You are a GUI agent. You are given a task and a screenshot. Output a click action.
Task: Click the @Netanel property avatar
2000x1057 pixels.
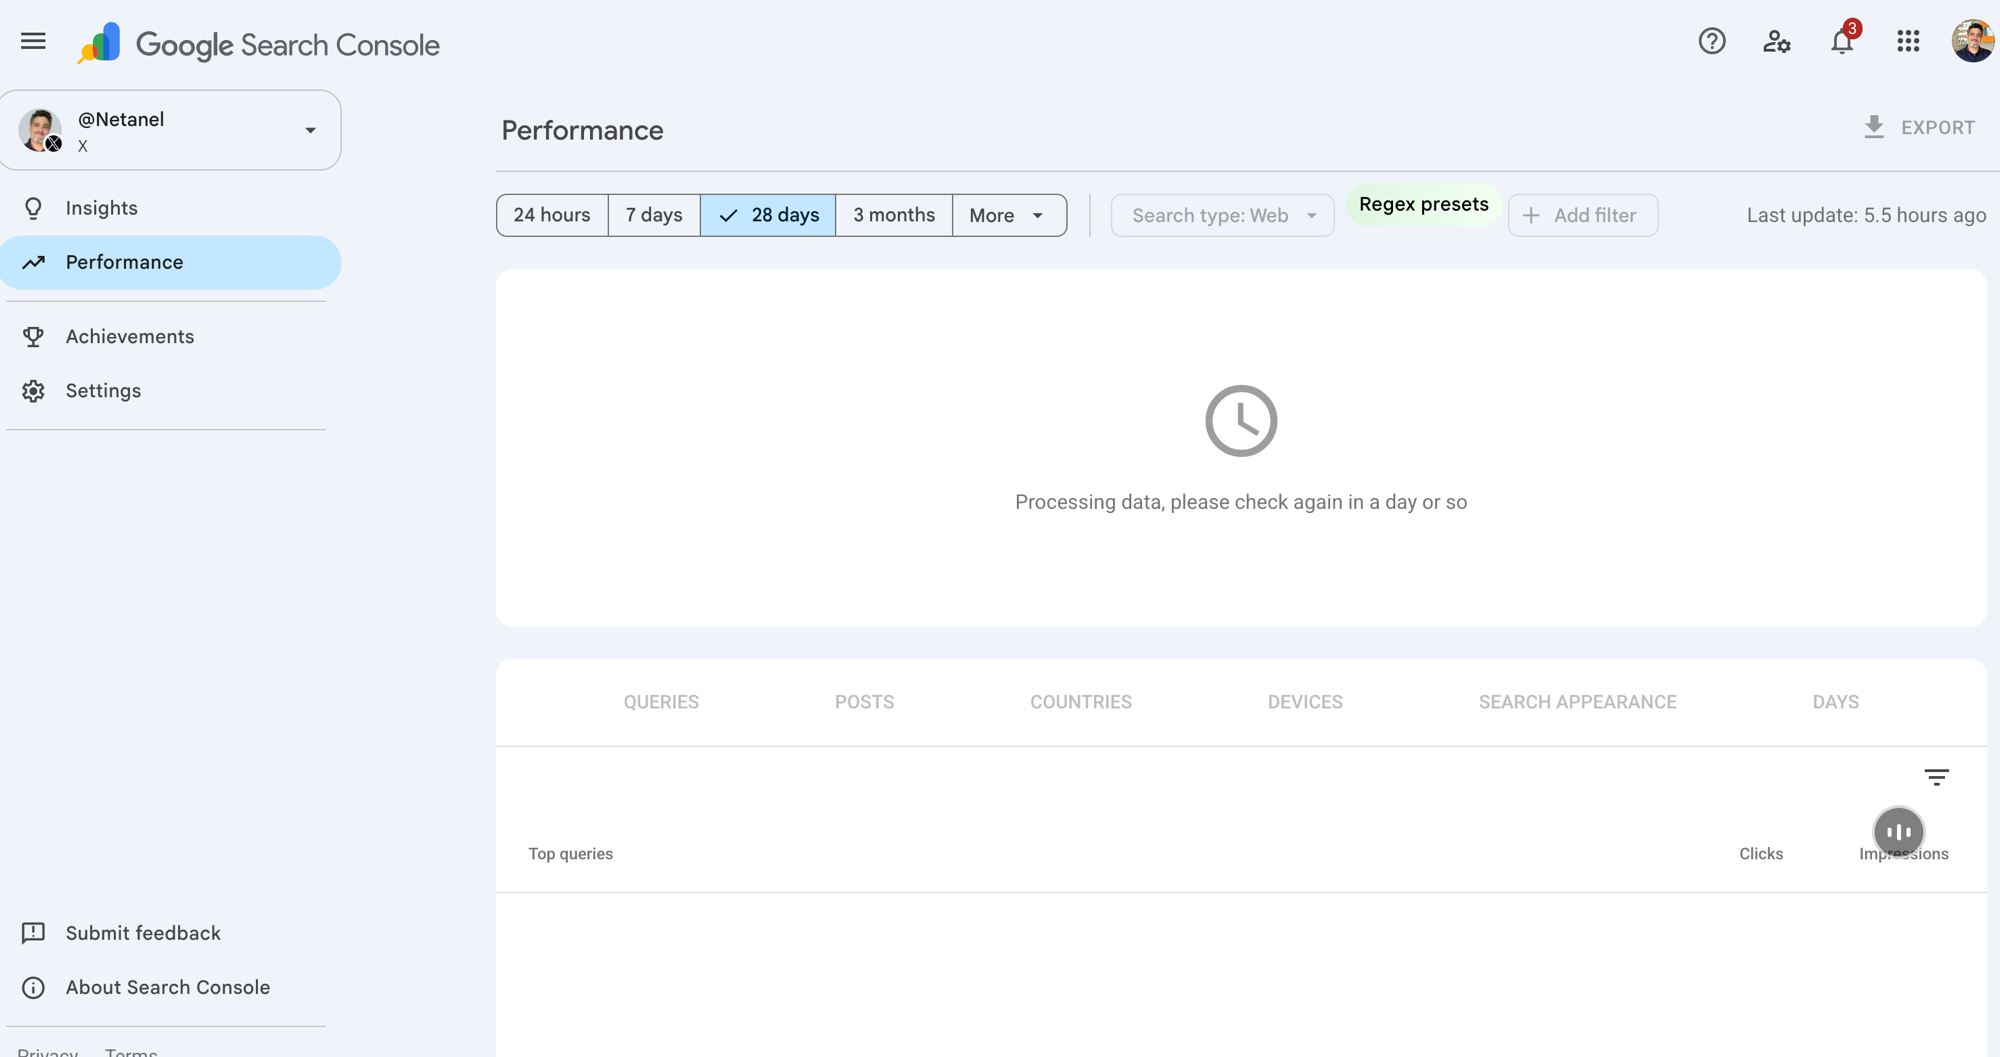pos(40,130)
